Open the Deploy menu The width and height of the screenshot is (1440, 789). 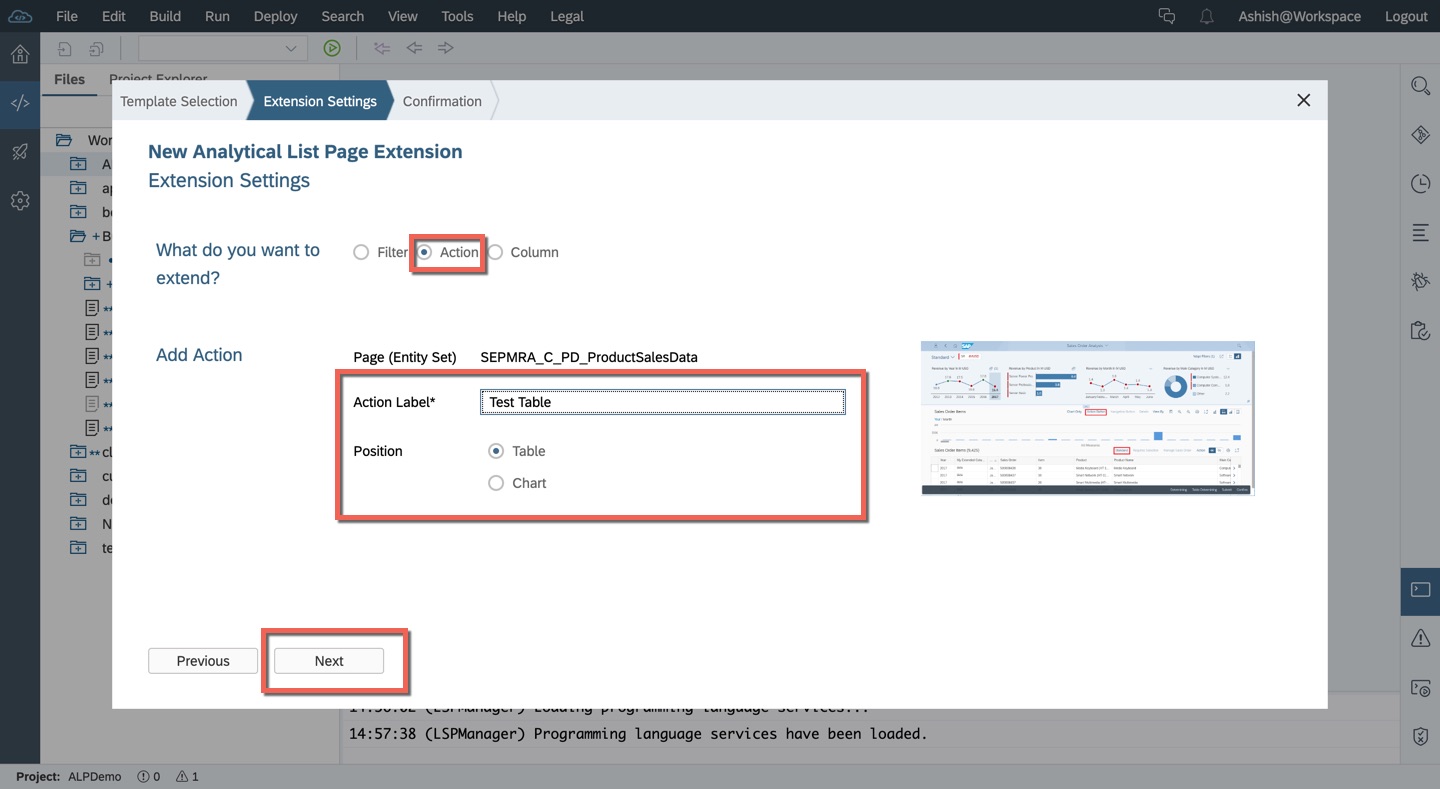coord(274,16)
